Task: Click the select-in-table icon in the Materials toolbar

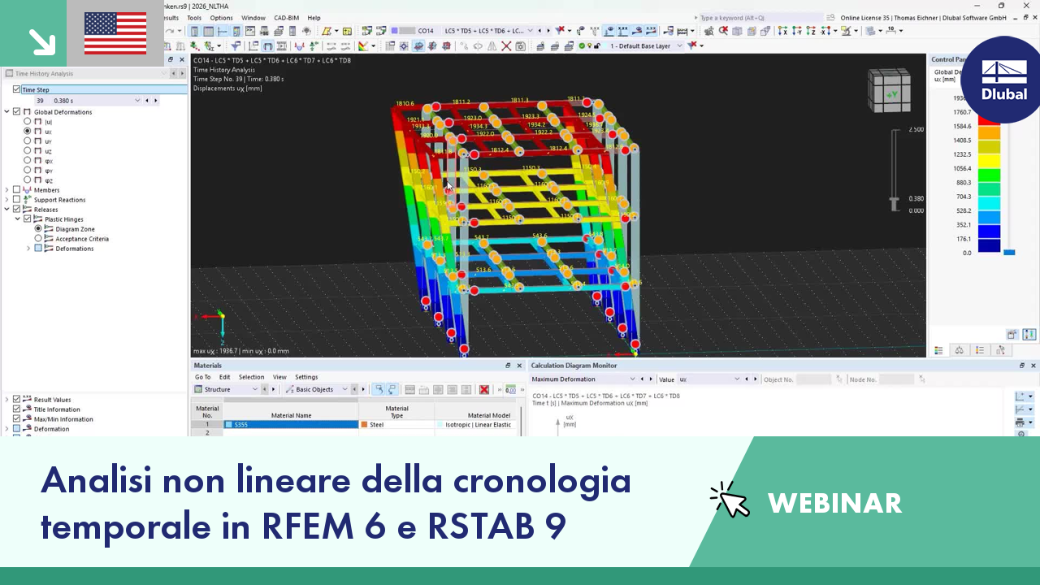Action: 378,389
